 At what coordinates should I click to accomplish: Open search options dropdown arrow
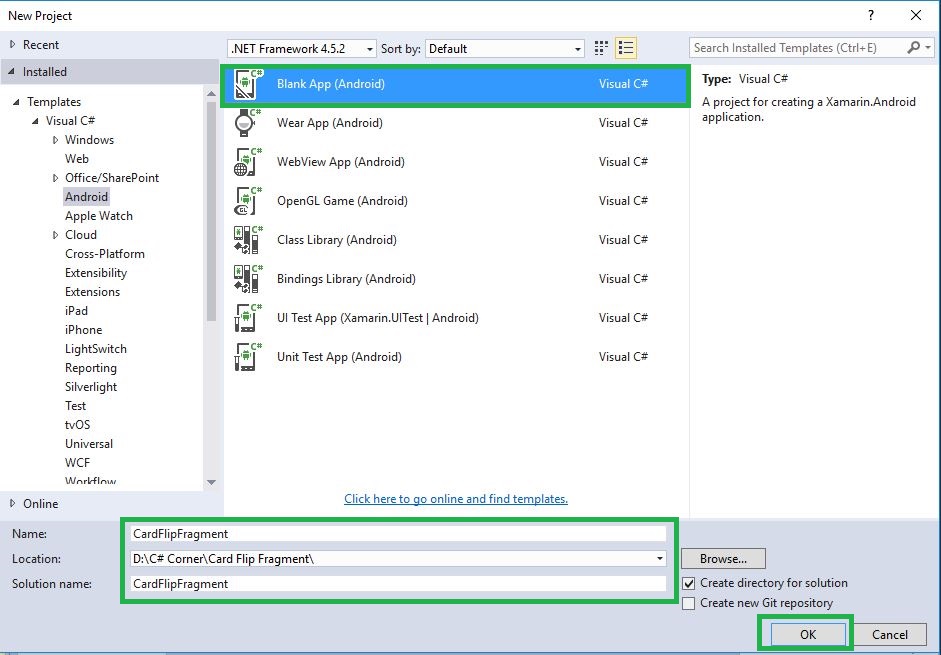pos(928,48)
